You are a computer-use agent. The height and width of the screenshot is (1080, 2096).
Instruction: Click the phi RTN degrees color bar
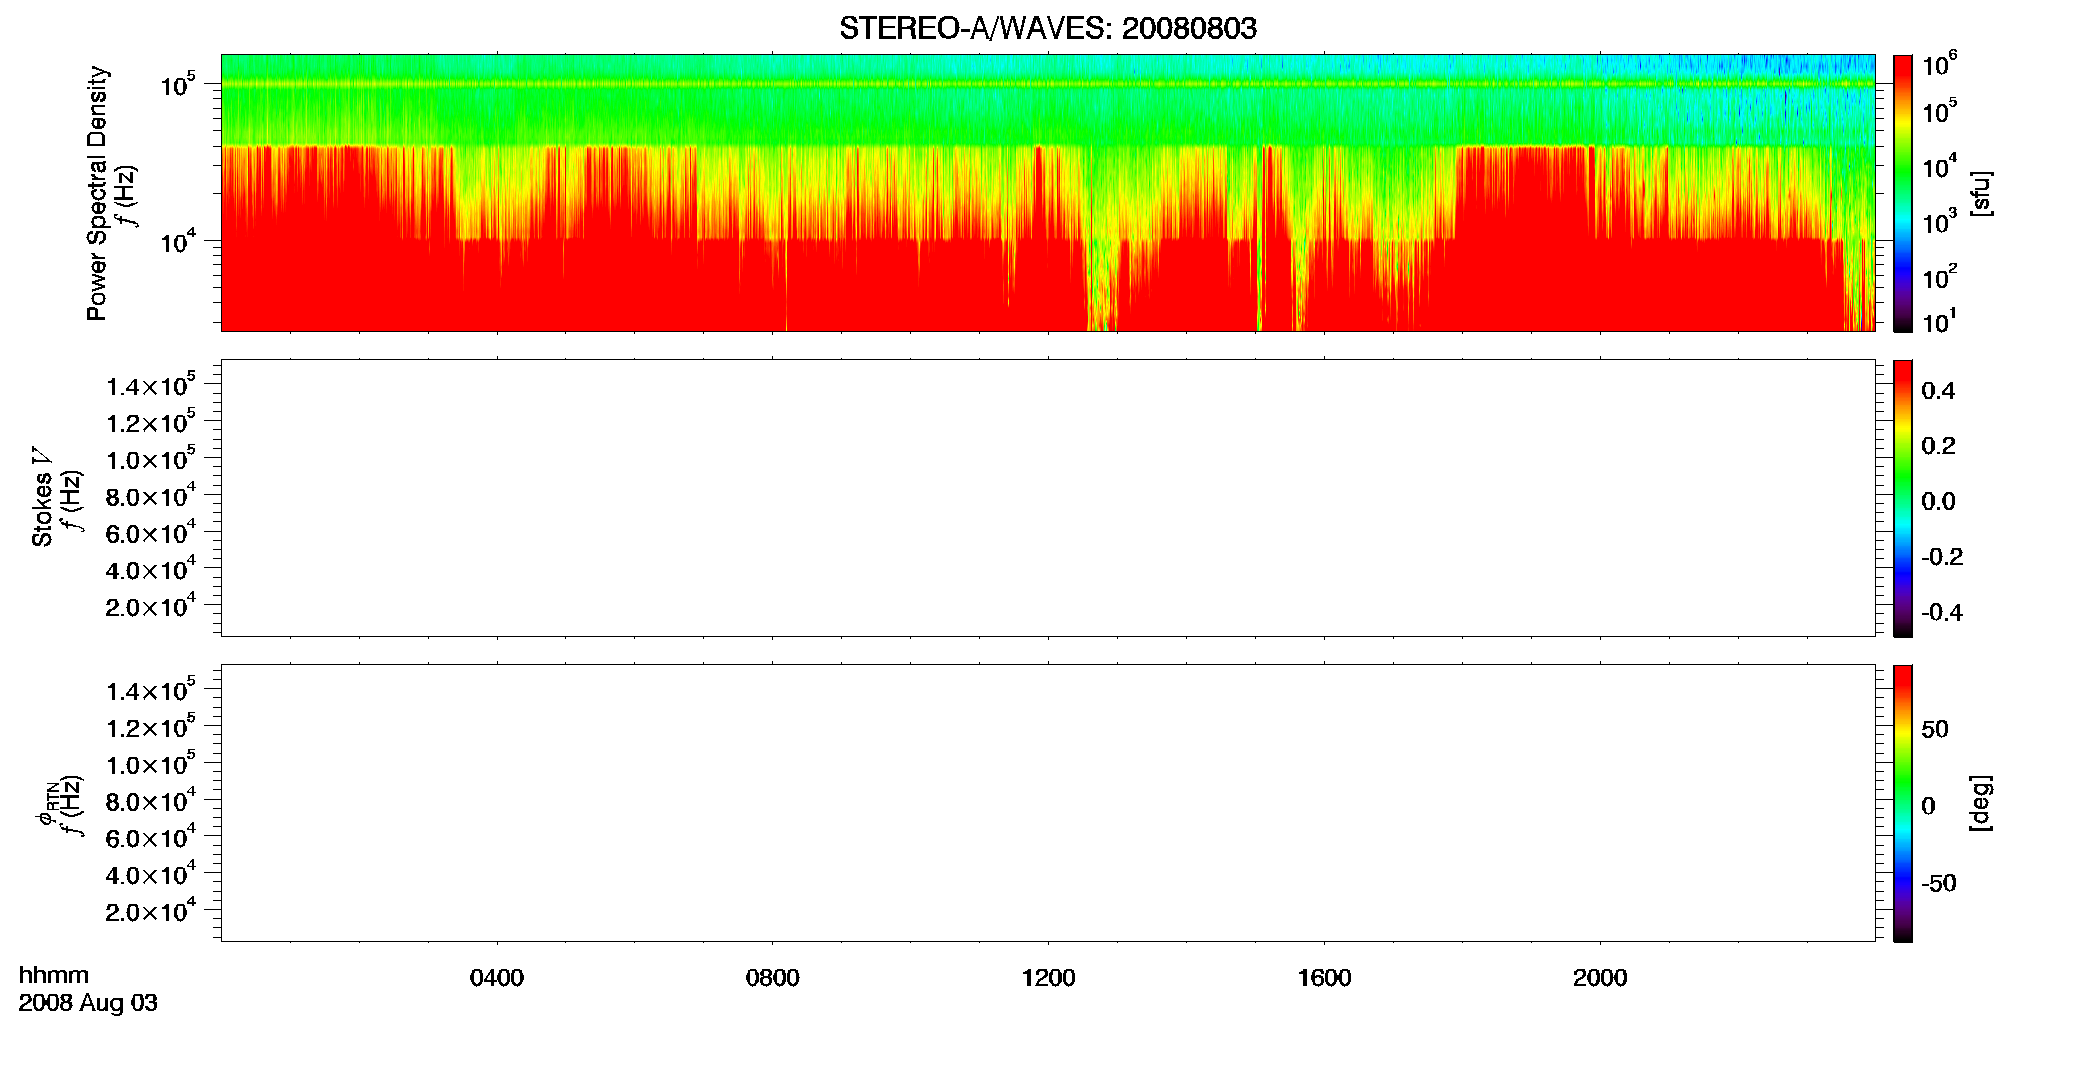click(x=1903, y=803)
